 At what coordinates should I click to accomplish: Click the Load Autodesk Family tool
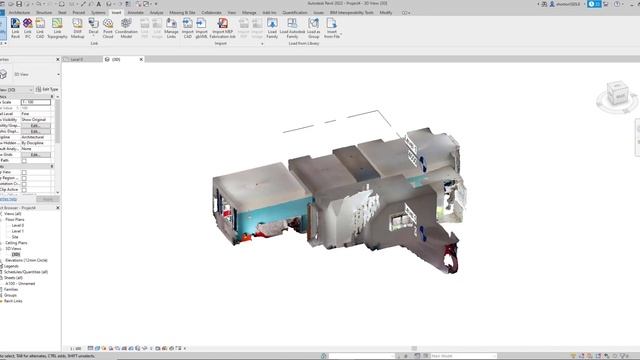(292, 28)
